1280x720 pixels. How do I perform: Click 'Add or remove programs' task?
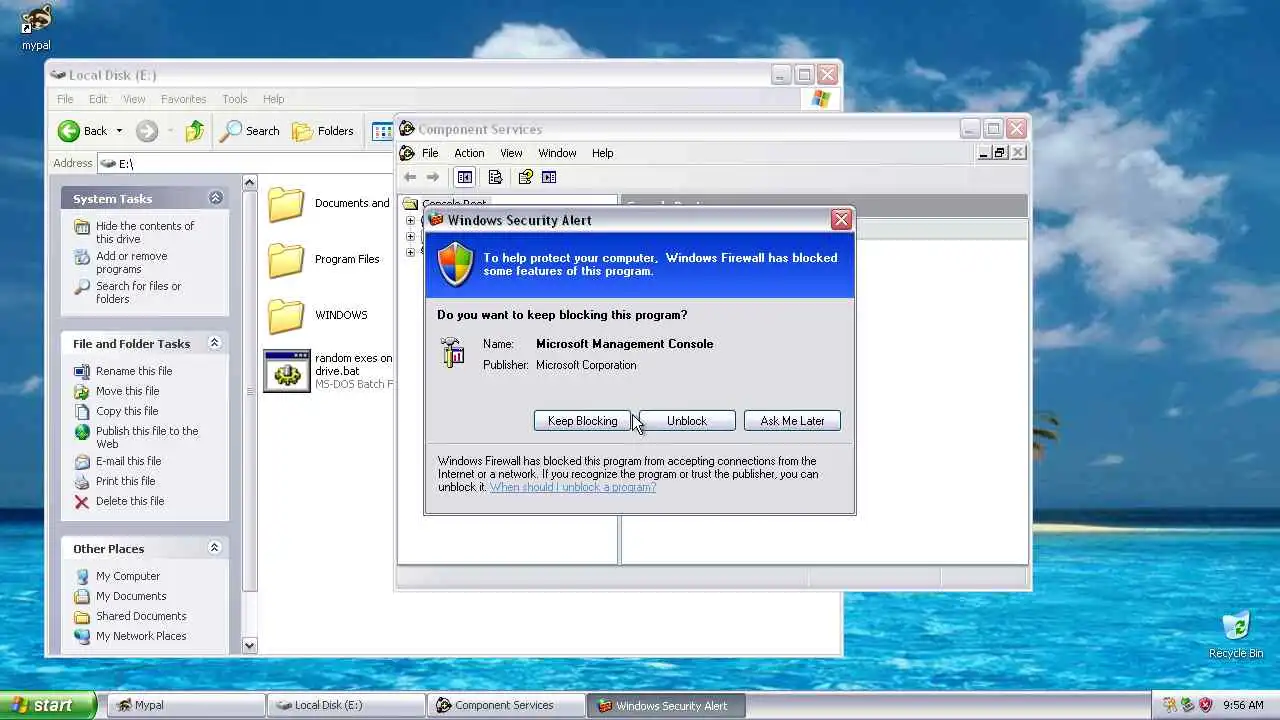tap(131, 262)
